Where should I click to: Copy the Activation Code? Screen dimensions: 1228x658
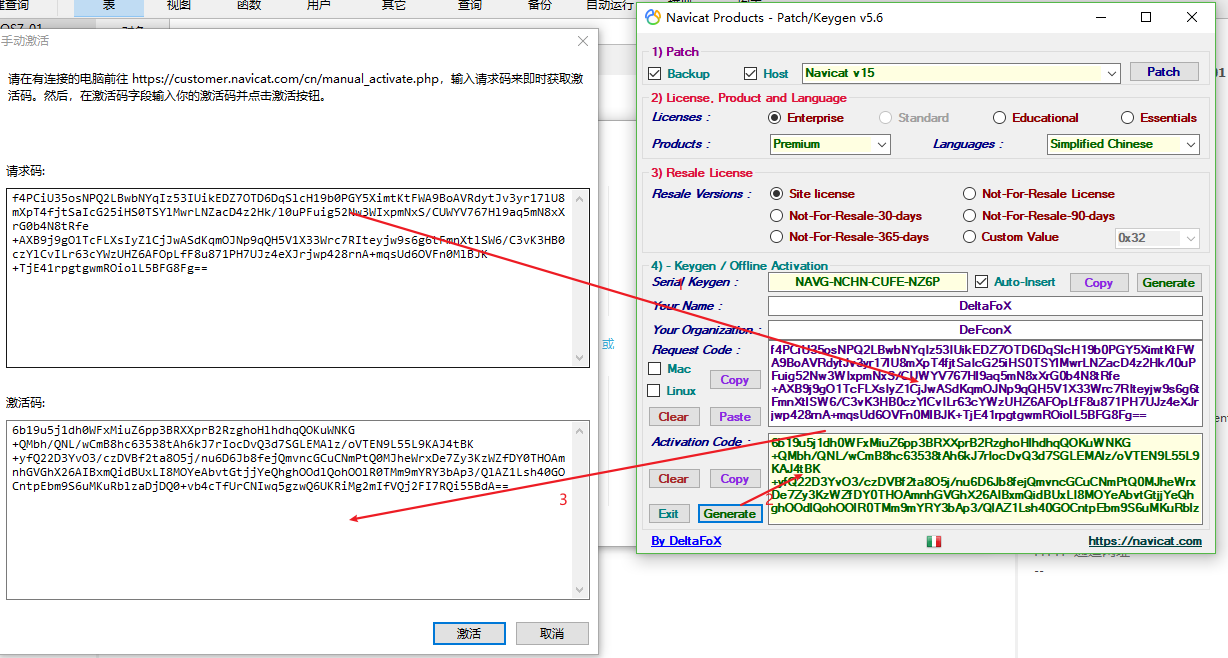(x=734, y=479)
